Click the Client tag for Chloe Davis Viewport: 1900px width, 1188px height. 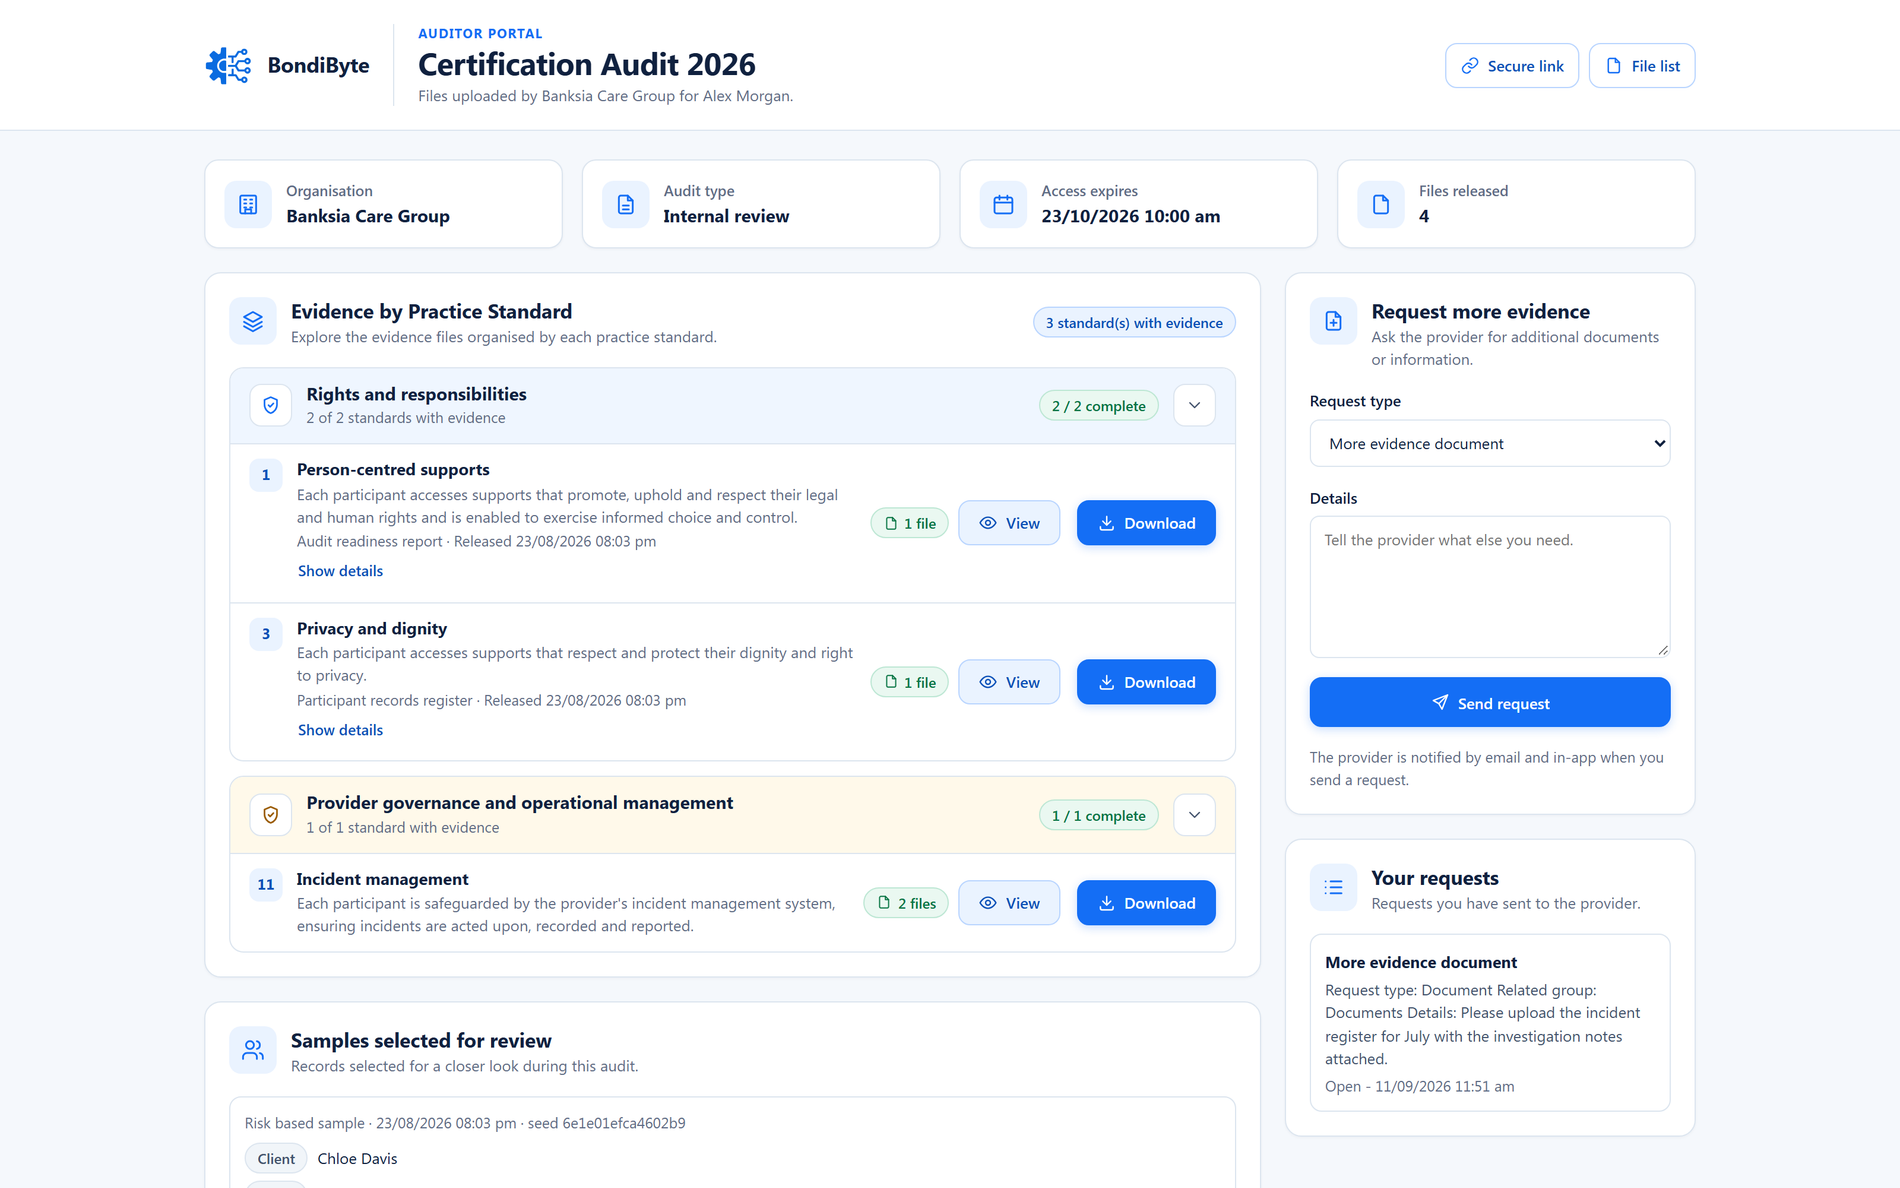276,1159
